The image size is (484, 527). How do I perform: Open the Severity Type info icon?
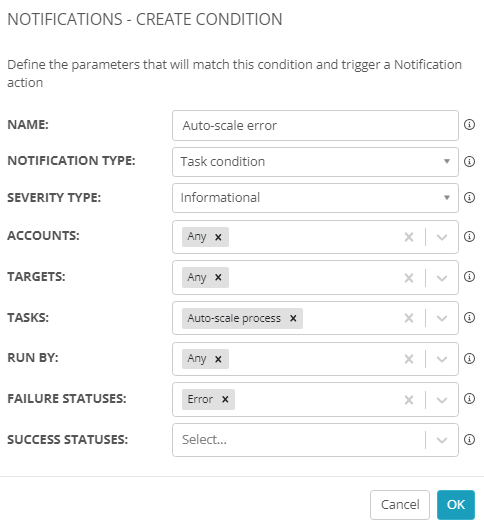[x=469, y=197]
